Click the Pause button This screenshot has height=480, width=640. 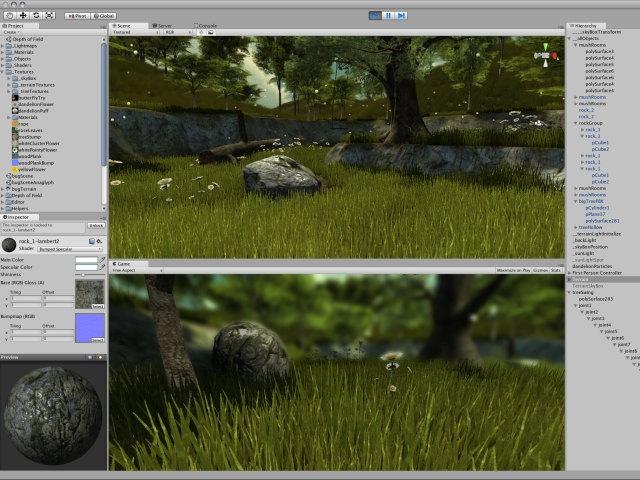(x=388, y=16)
